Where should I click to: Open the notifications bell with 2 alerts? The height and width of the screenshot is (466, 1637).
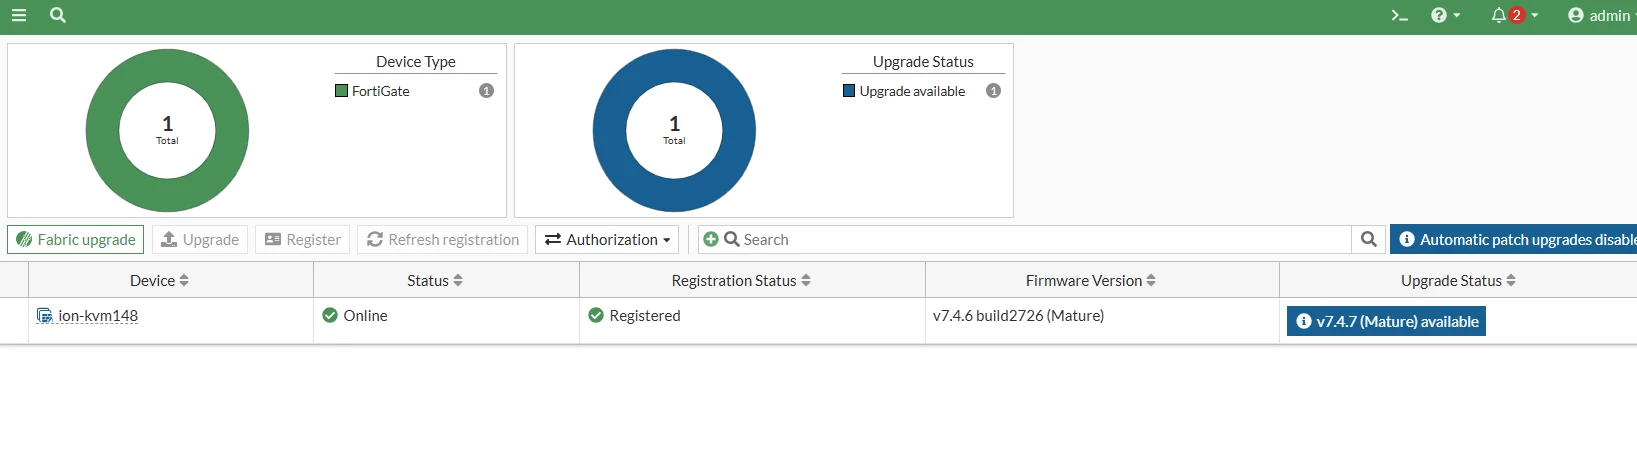[x=1514, y=15]
